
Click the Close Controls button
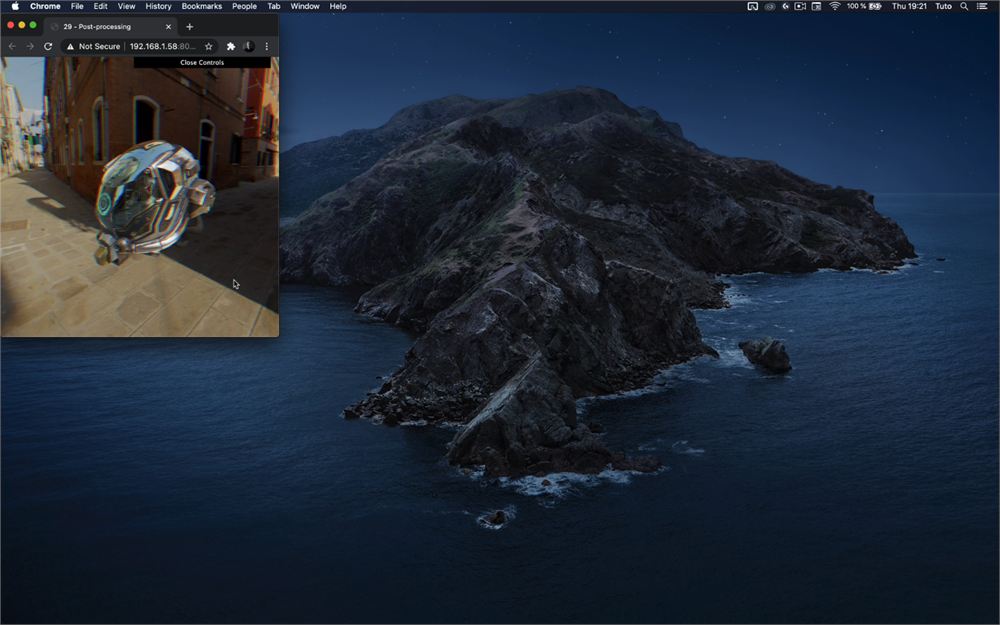202,62
